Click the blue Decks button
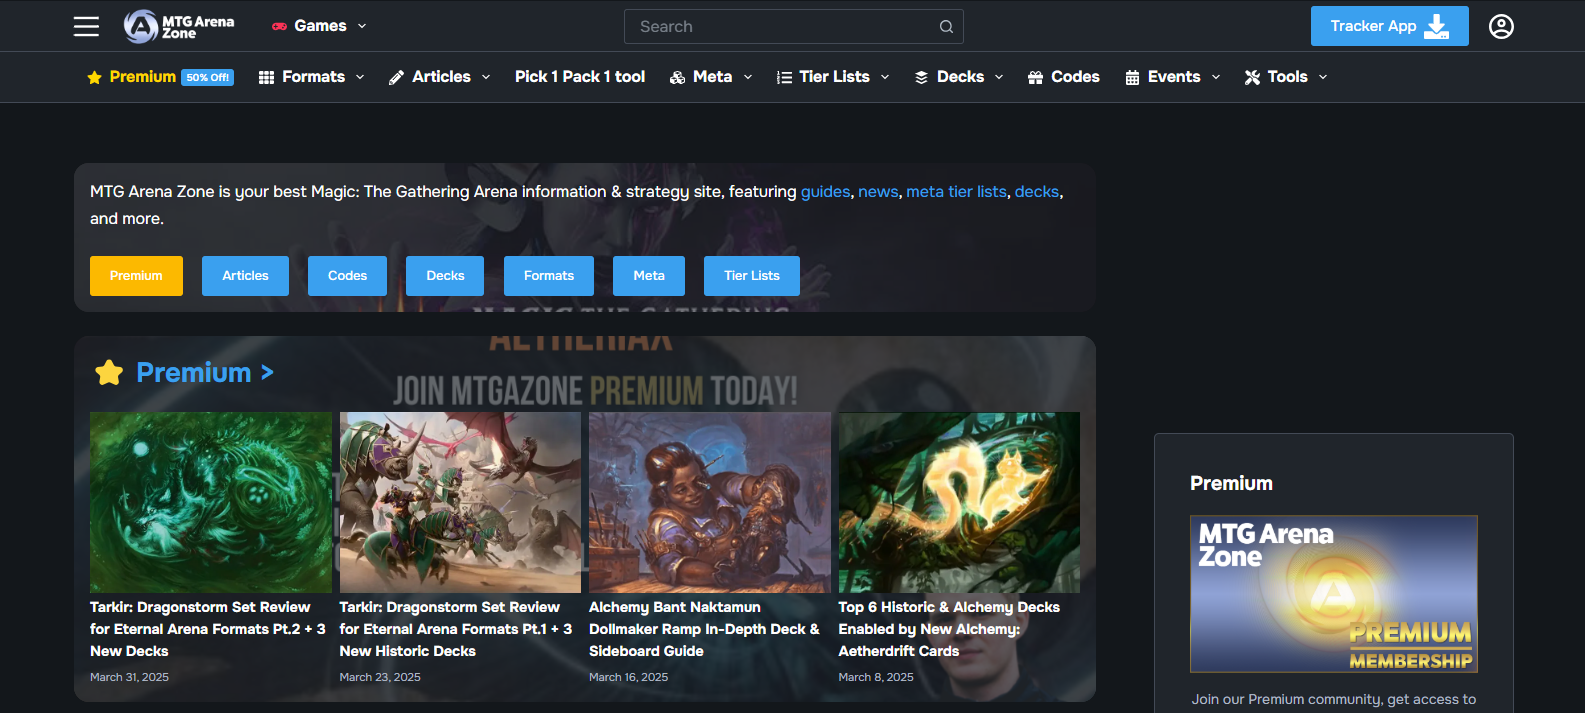The width and height of the screenshot is (1585, 713). click(x=445, y=276)
